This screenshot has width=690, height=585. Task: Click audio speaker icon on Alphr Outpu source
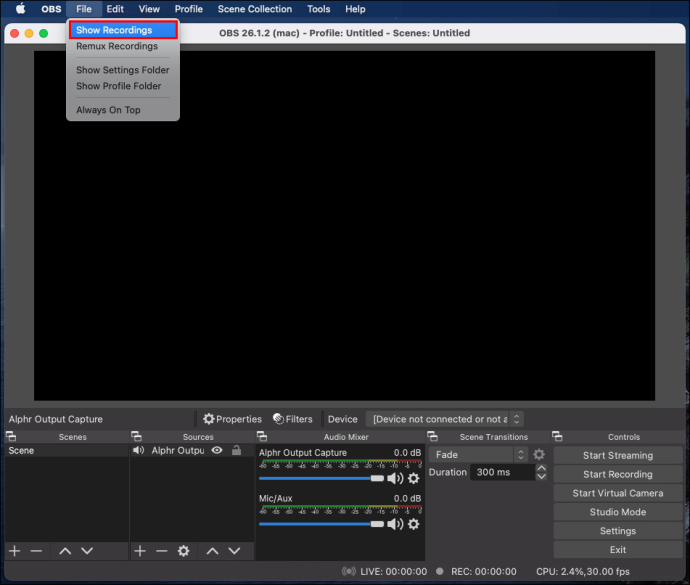click(139, 450)
